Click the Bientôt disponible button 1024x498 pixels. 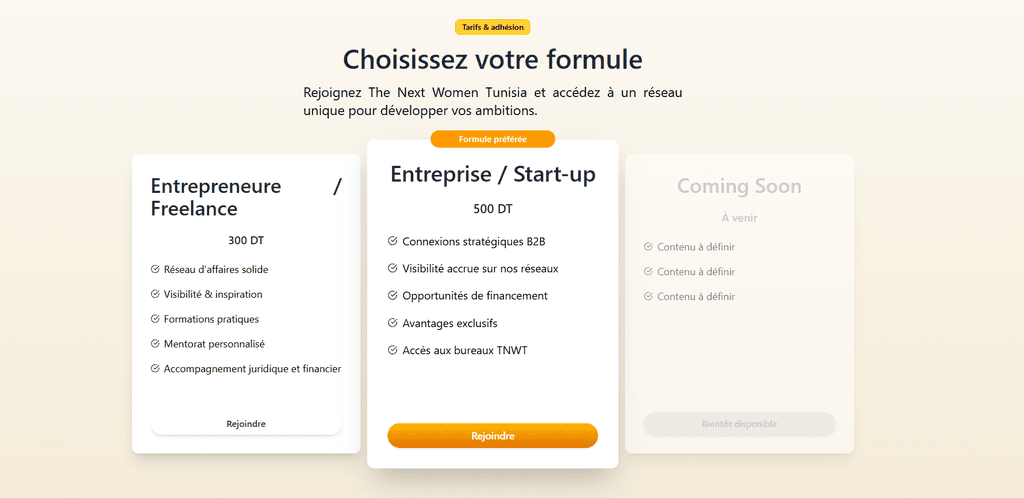pyautogui.click(x=739, y=424)
